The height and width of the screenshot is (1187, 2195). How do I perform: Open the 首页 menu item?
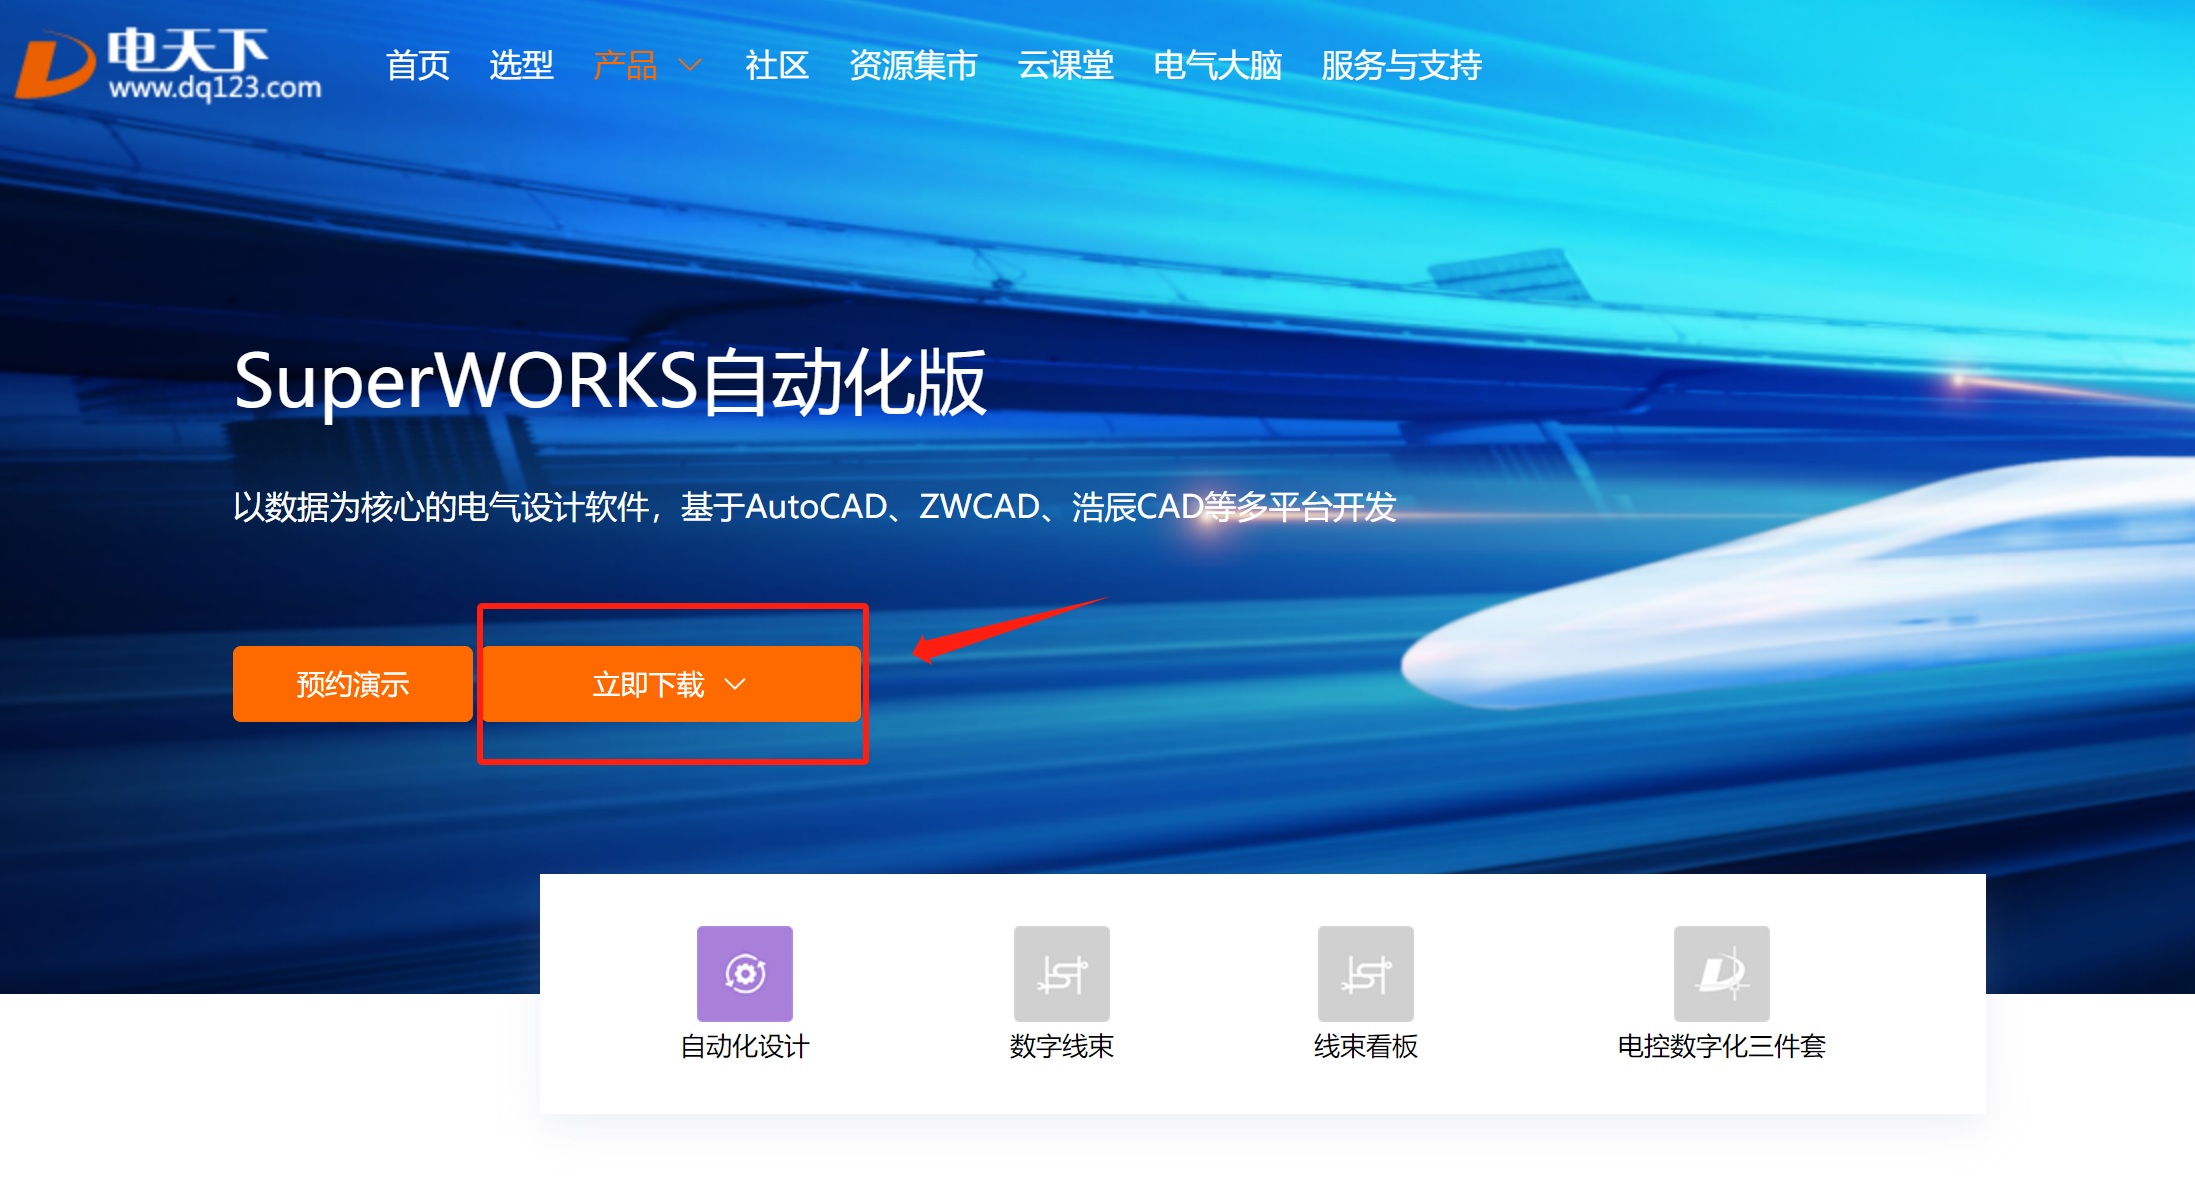point(417,66)
